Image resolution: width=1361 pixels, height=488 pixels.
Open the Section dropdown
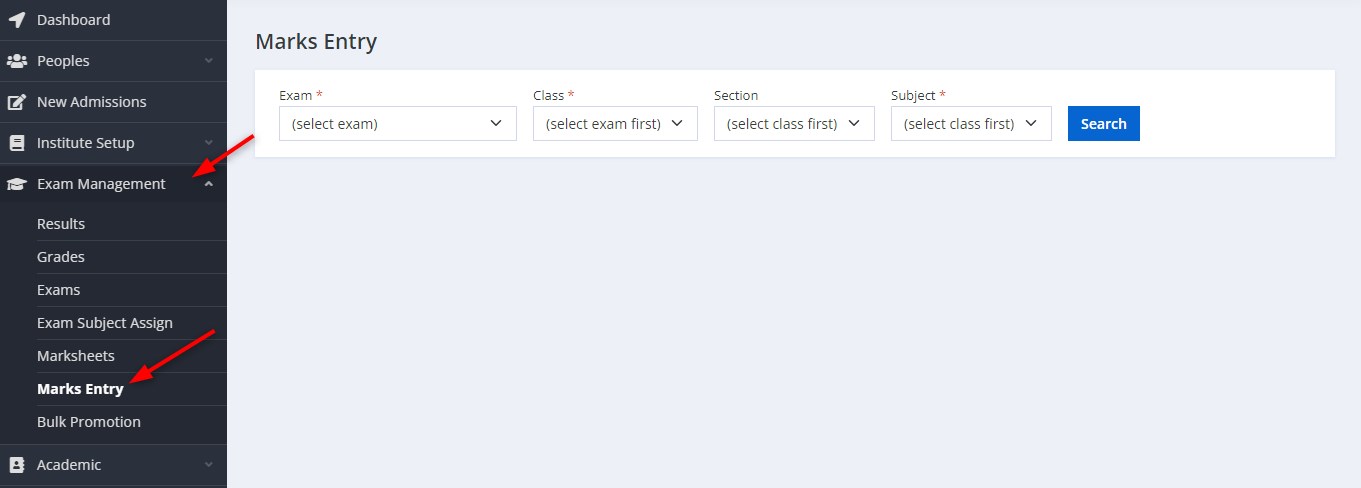[x=794, y=124]
